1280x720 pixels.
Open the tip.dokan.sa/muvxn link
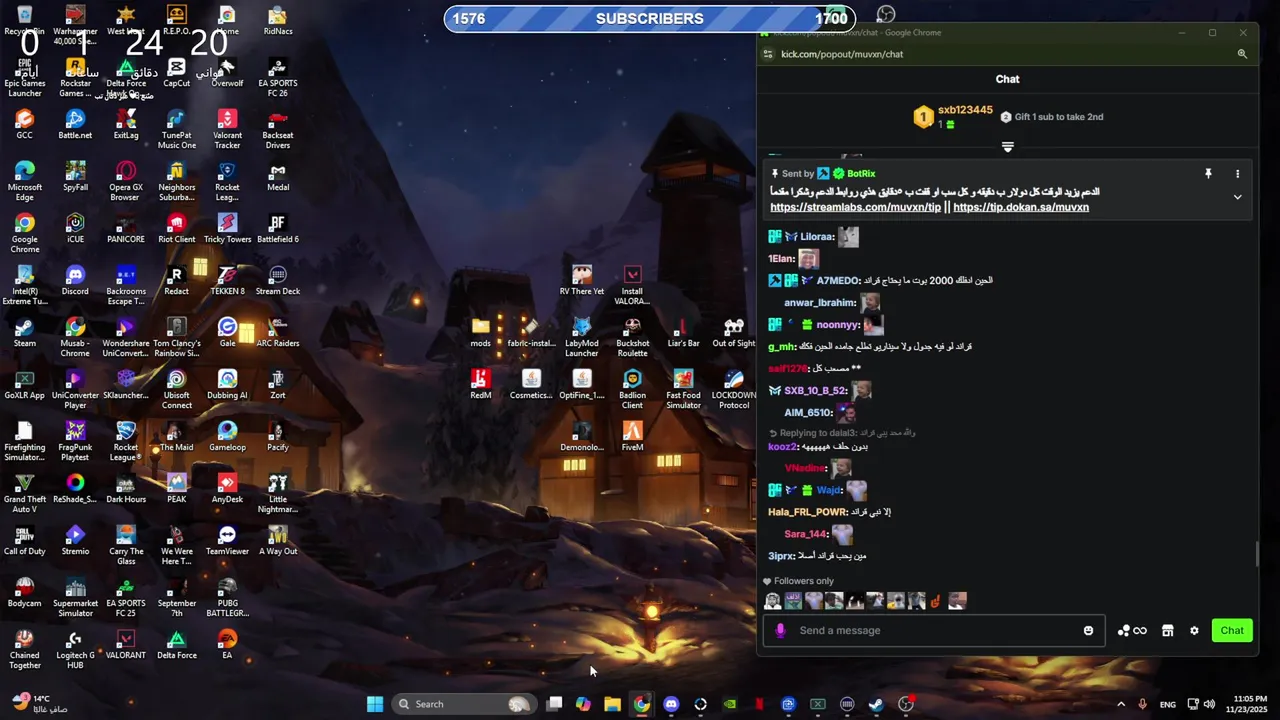[1021, 207]
